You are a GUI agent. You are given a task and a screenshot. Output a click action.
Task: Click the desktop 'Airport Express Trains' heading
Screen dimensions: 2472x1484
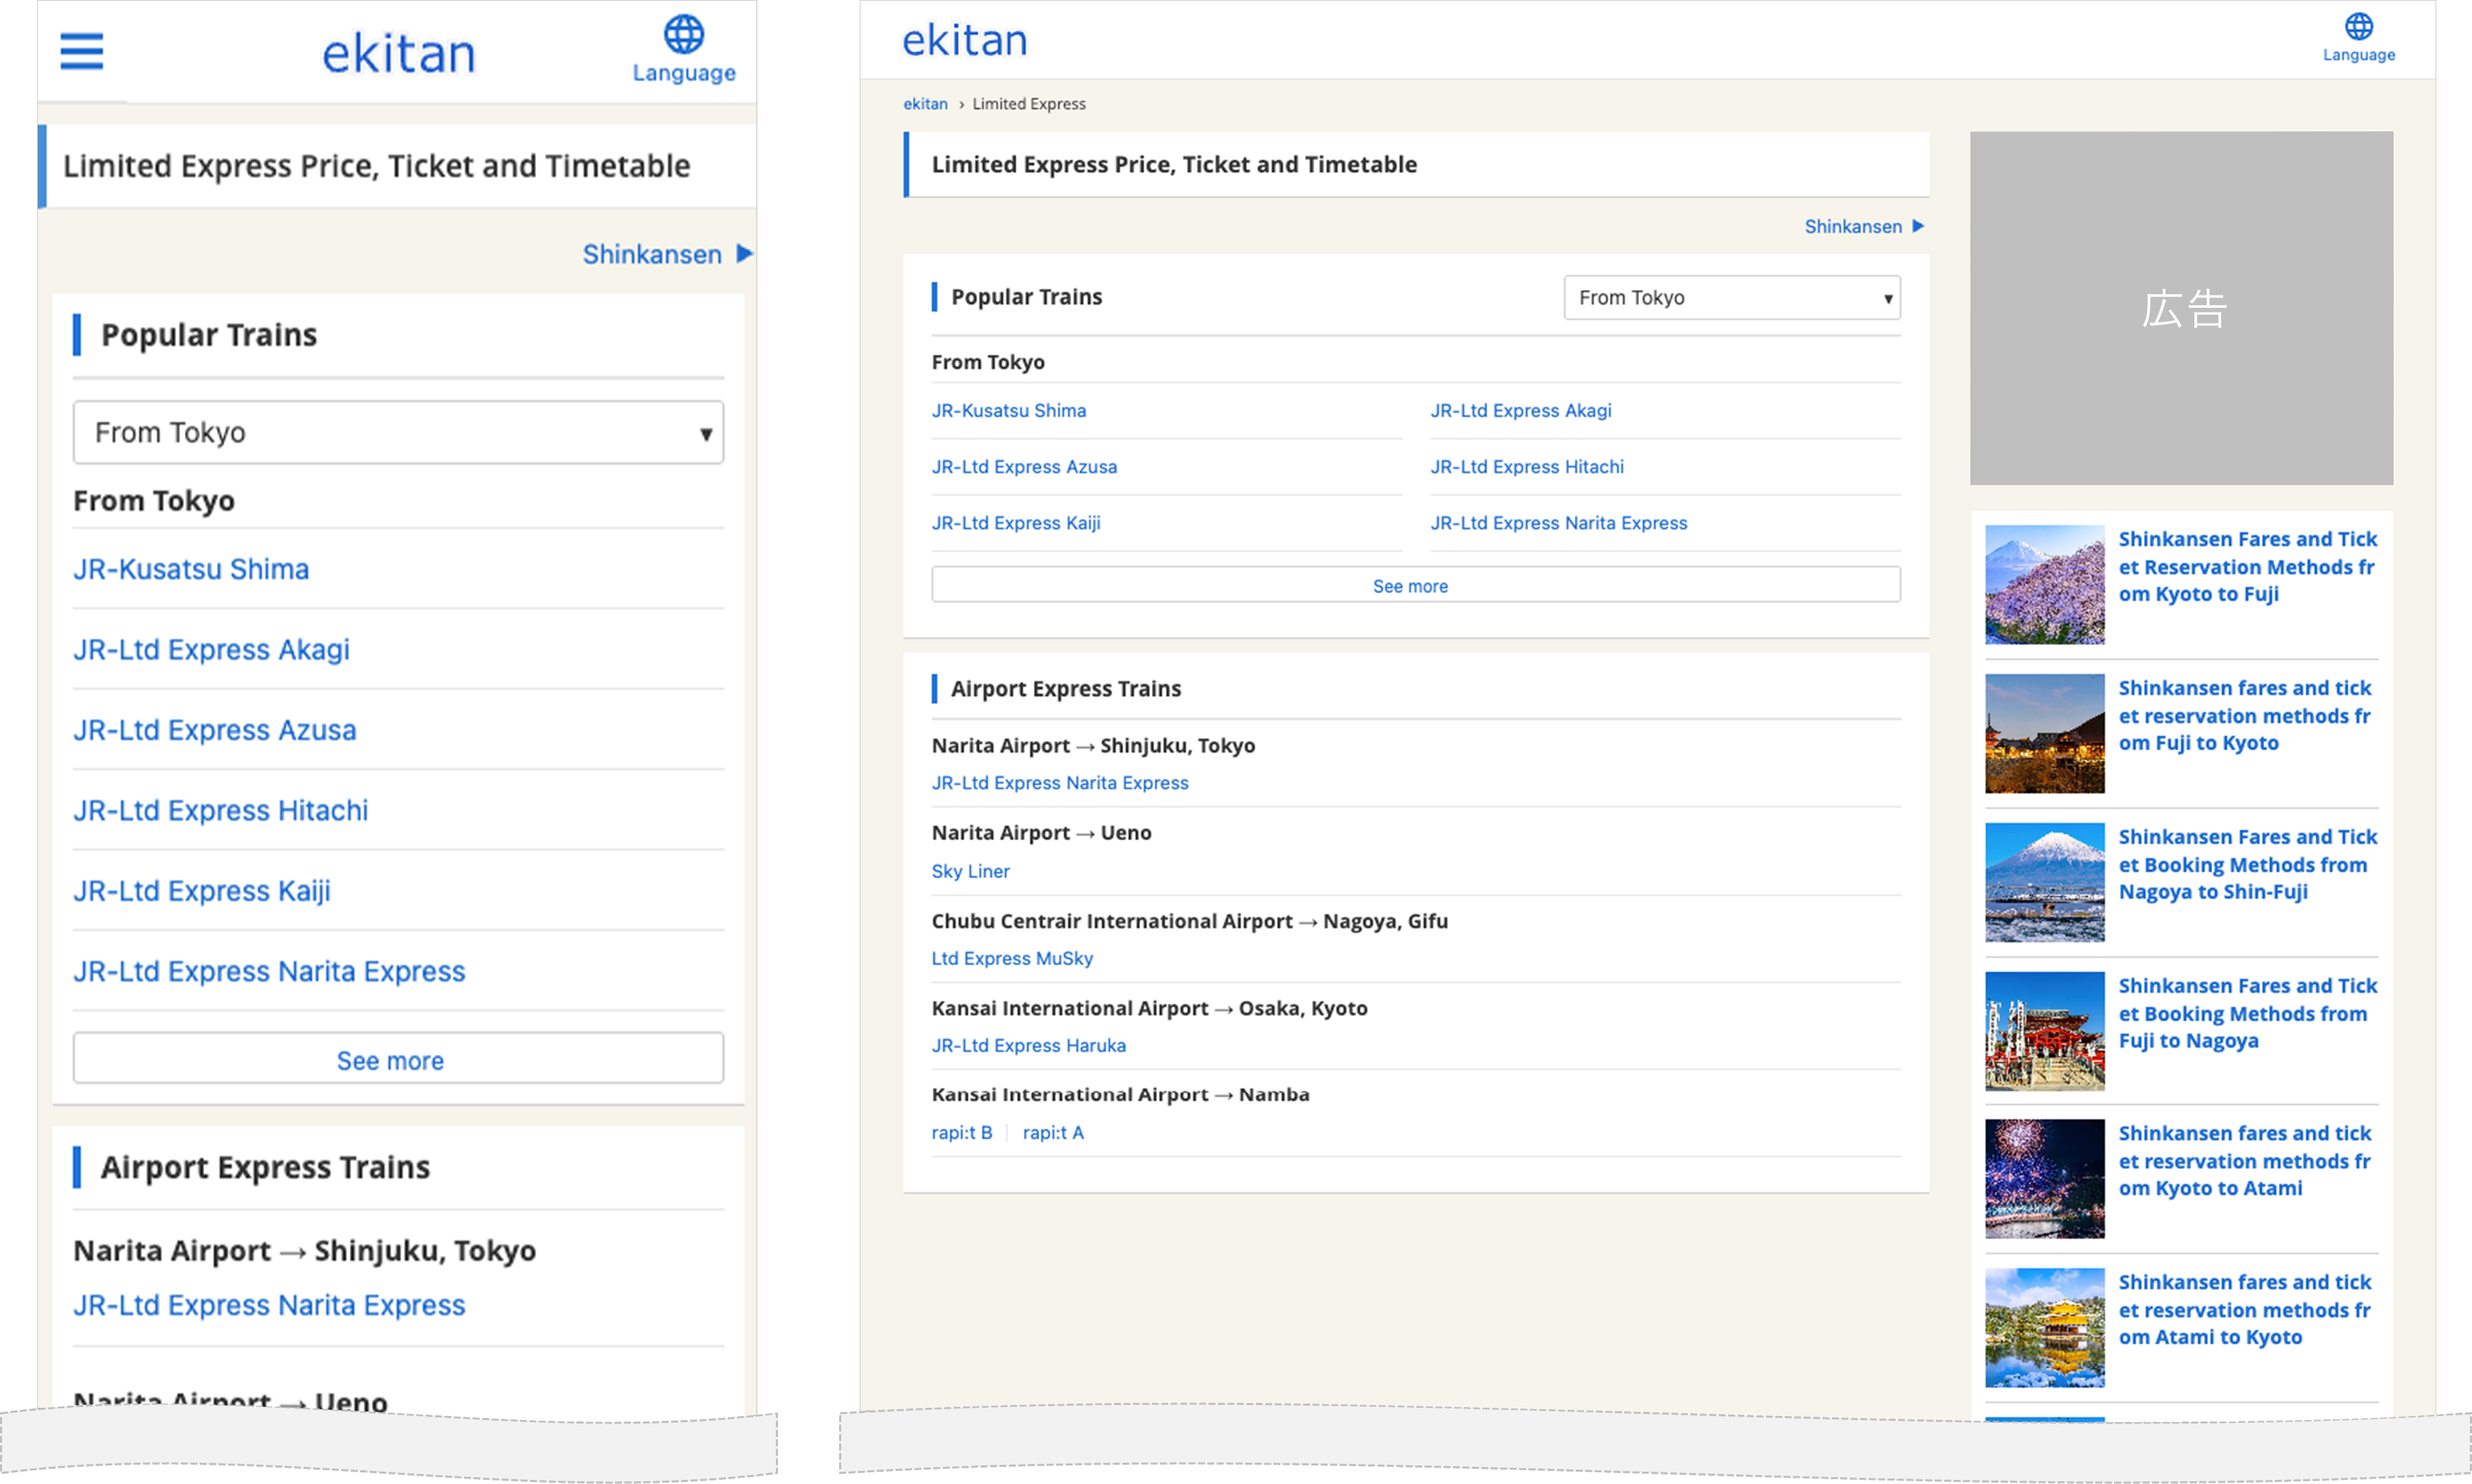[1066, 688]
